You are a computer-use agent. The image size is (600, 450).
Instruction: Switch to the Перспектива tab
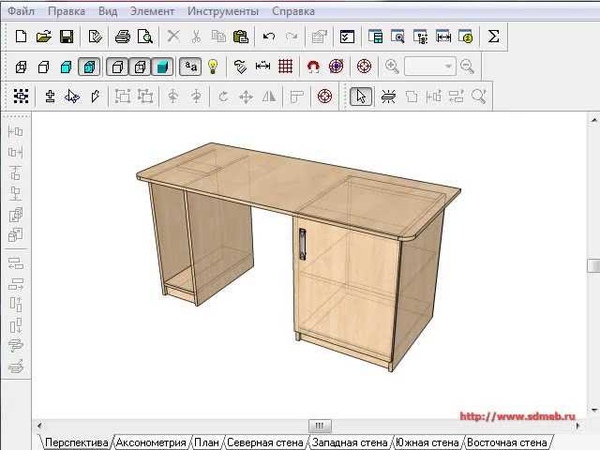point(76,442)
